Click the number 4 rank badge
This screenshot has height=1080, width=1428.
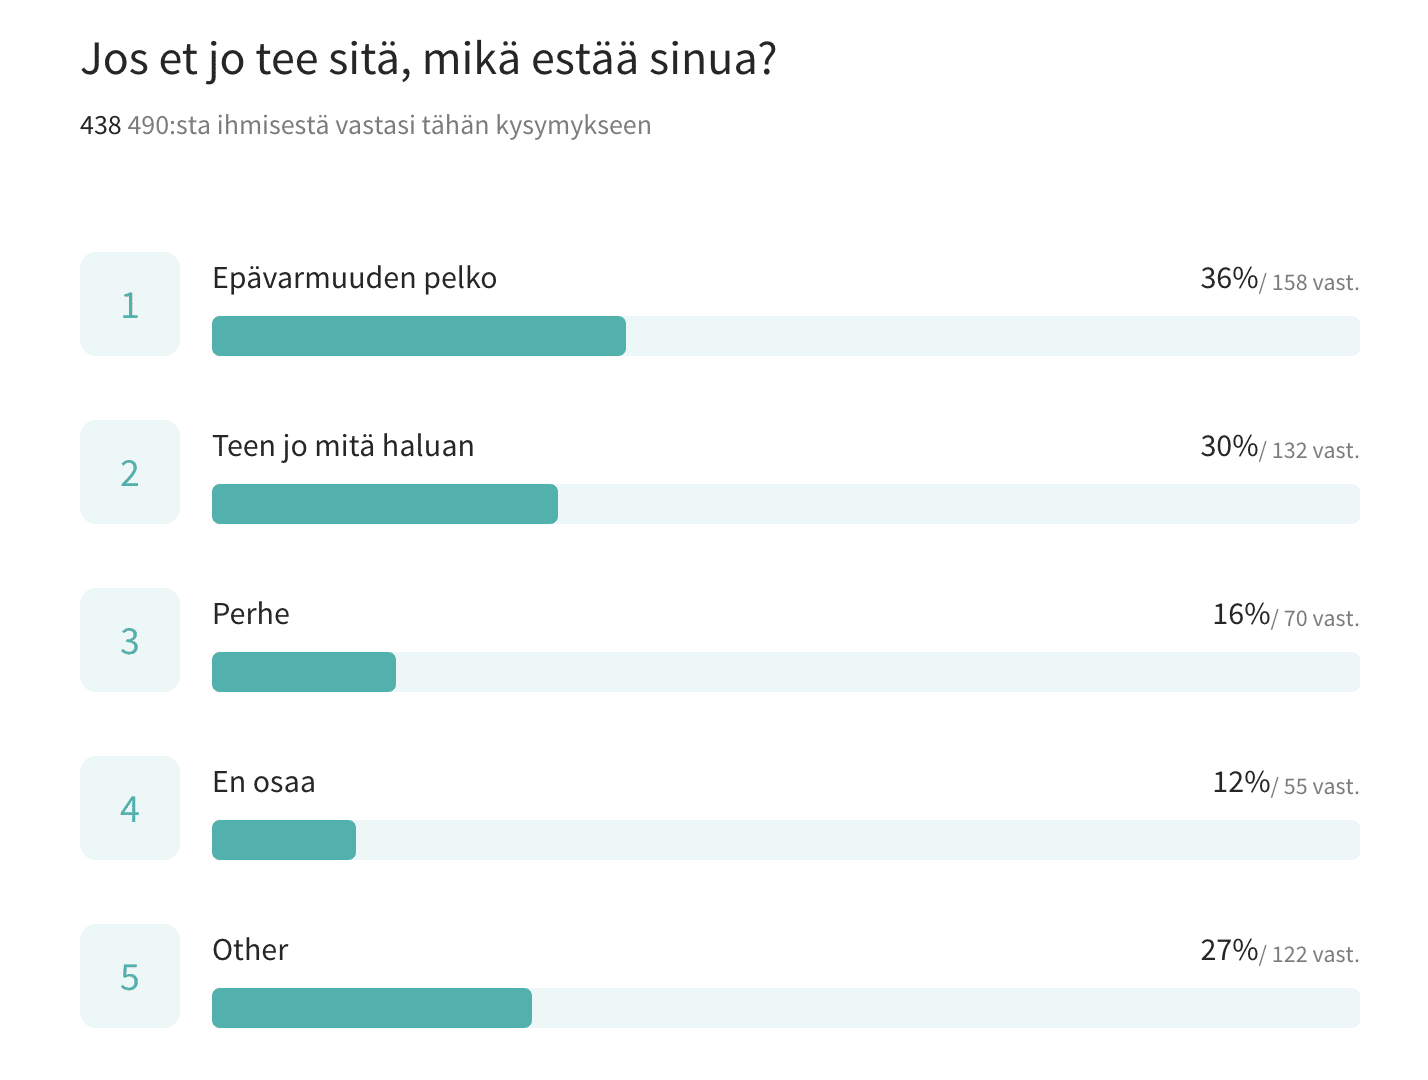(x=130, y=808)
